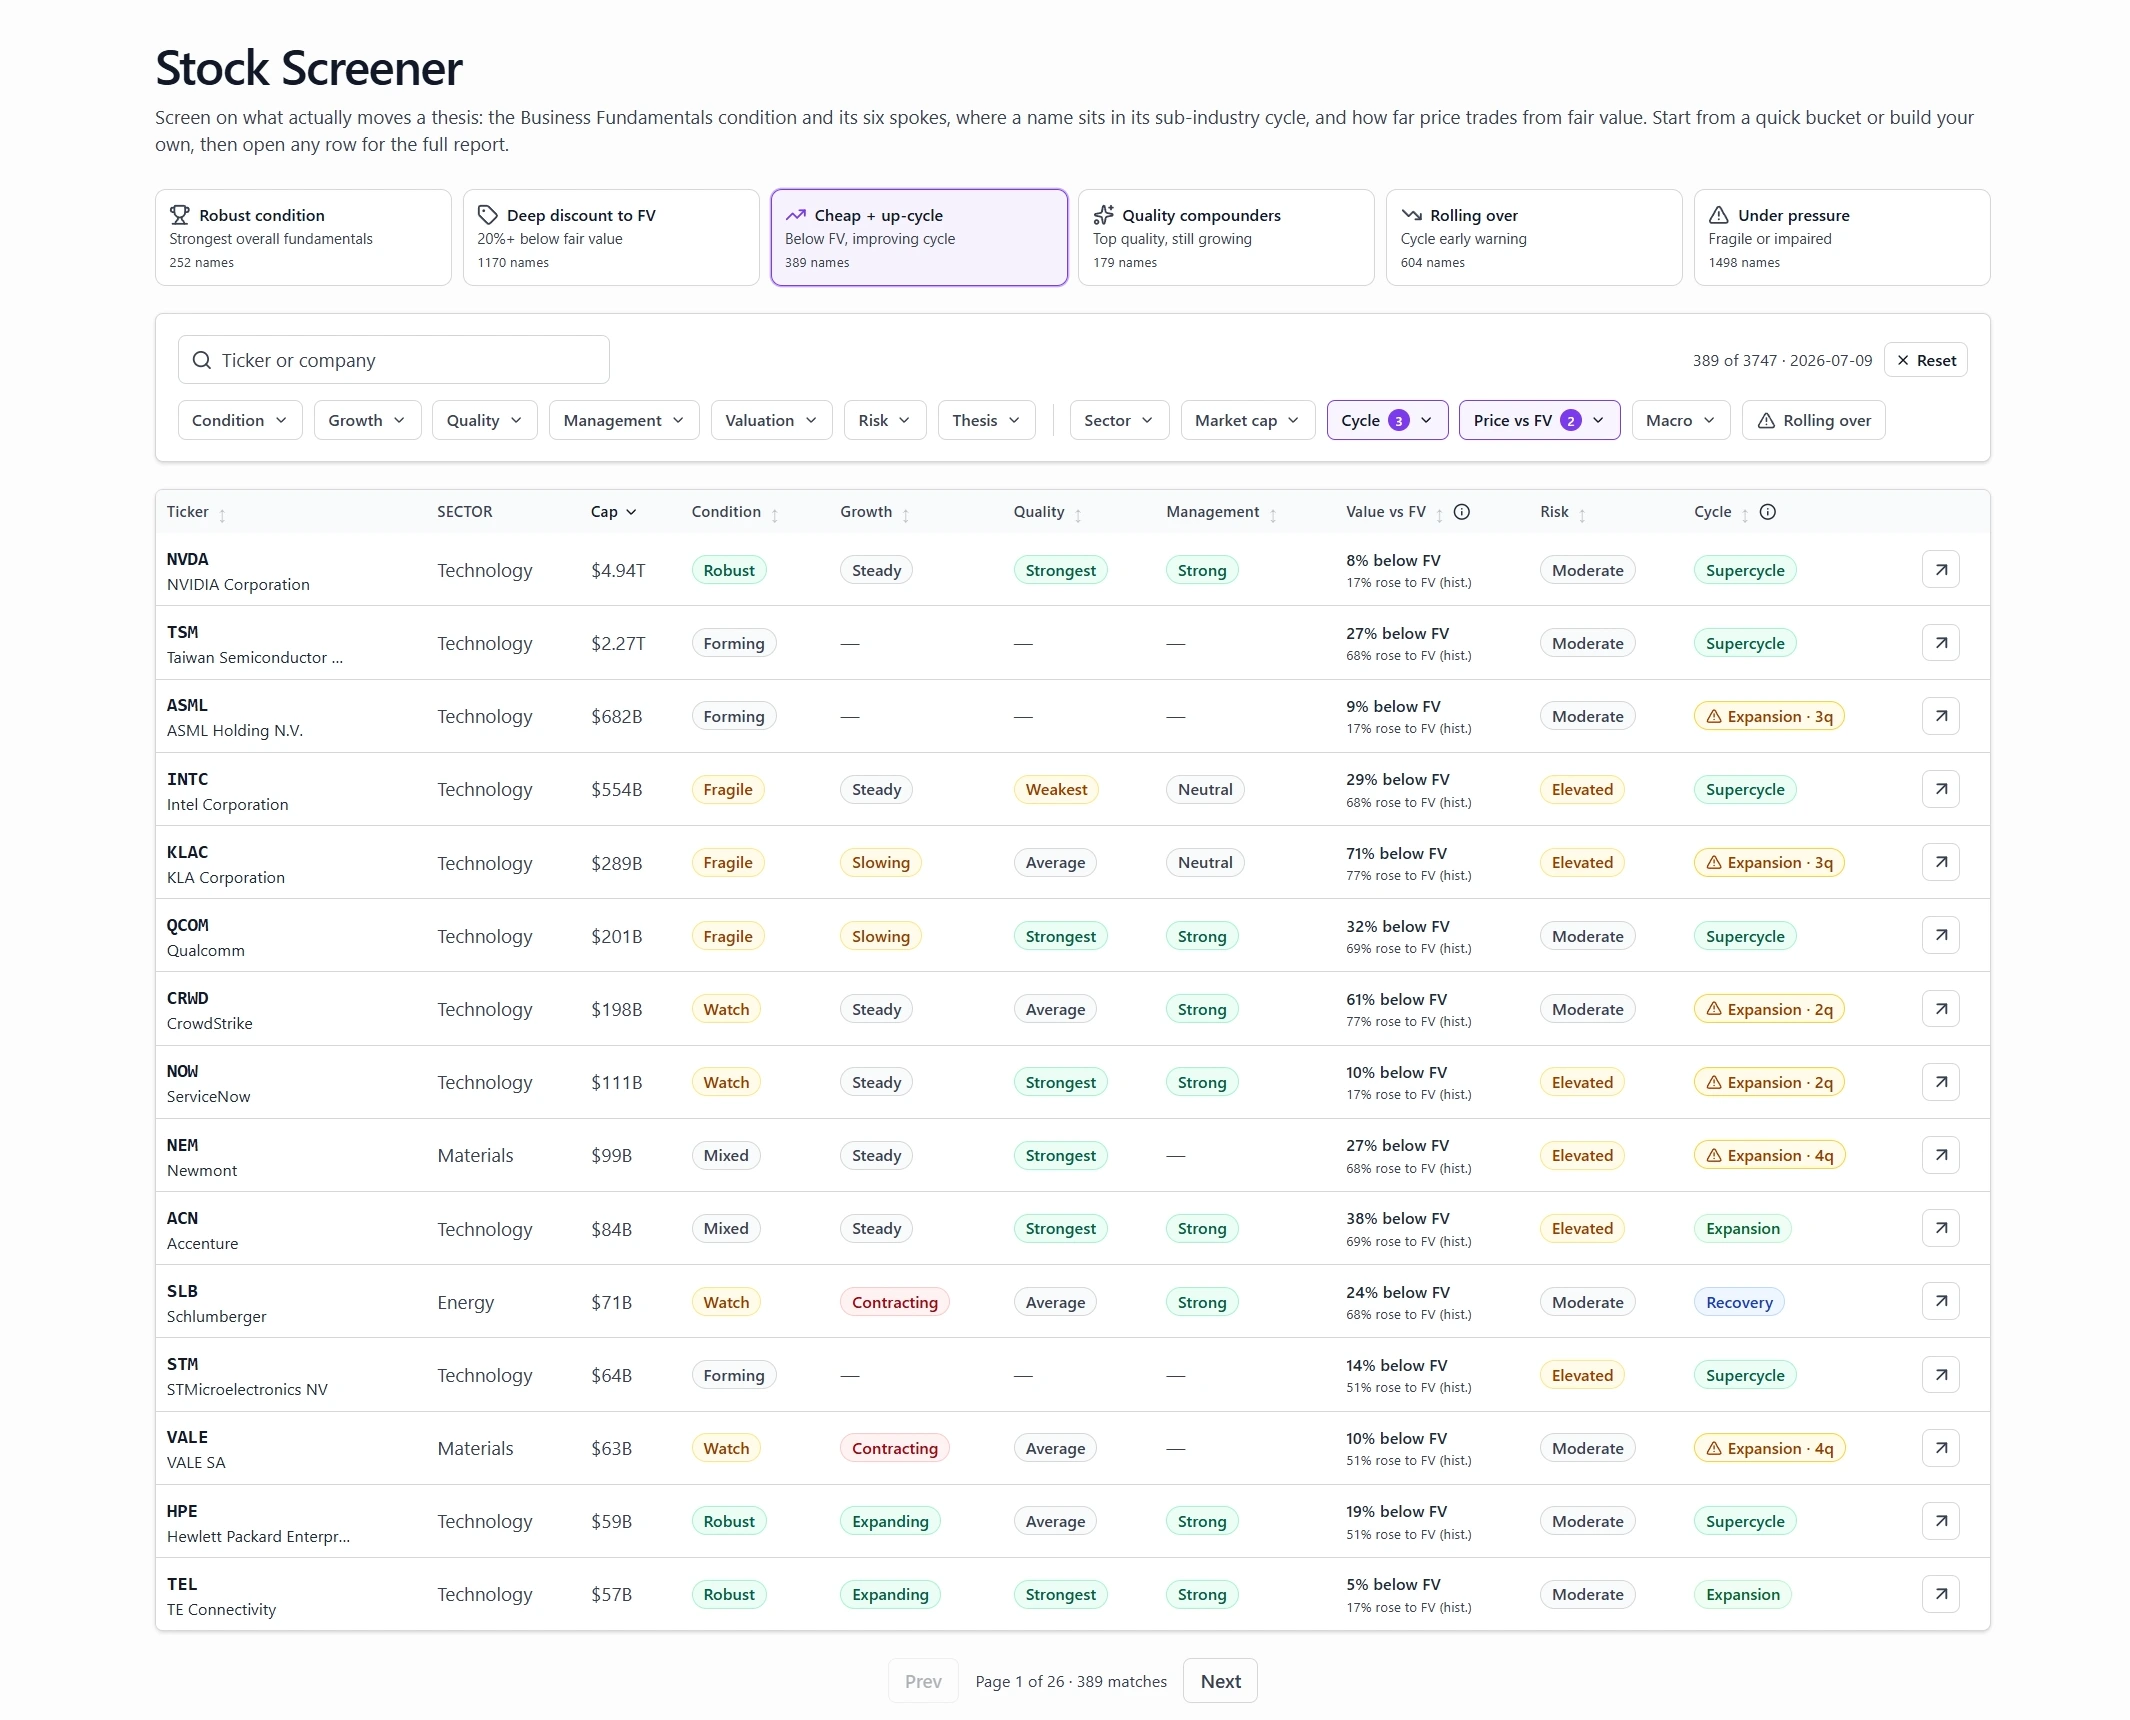2130x1720 pixels.
Task: Expand the Thesis filter dropdown
Action: point(986,420)
